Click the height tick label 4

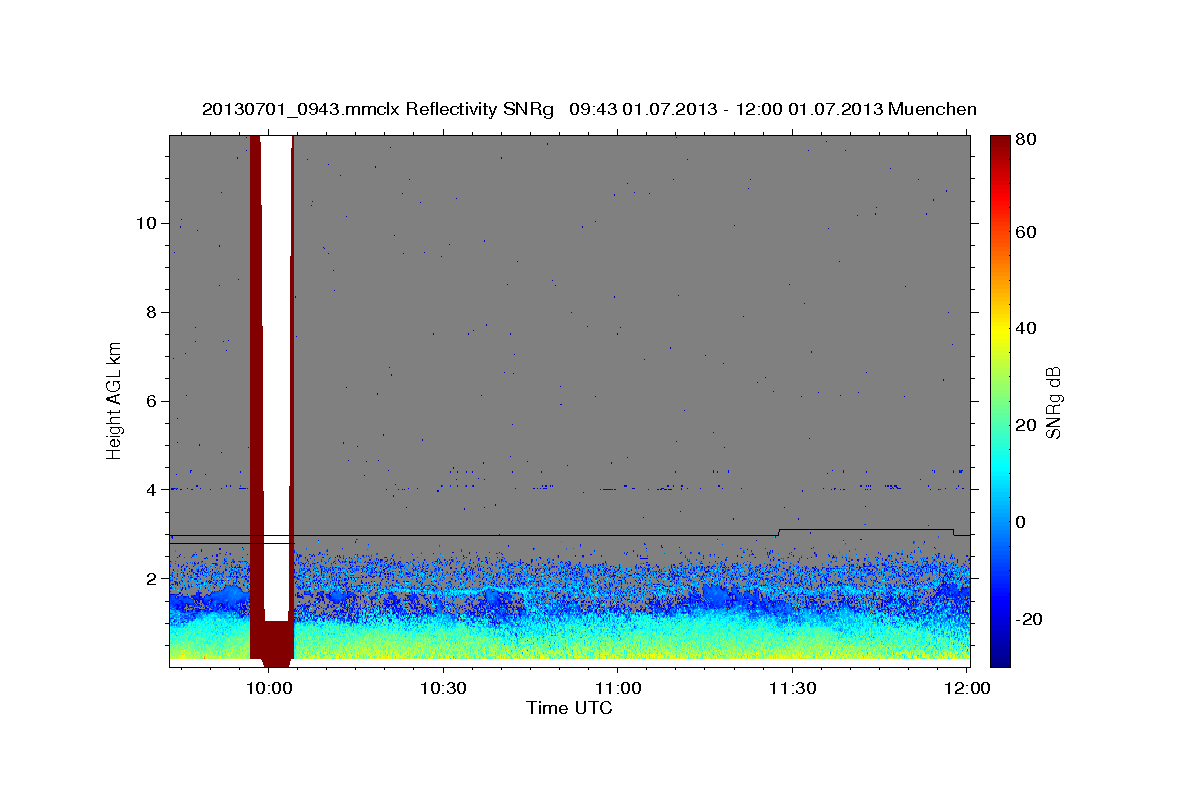[x=149, y=490]
